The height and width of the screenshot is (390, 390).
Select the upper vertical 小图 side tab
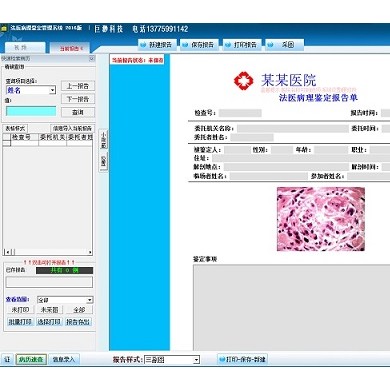[x=103, y=140]
